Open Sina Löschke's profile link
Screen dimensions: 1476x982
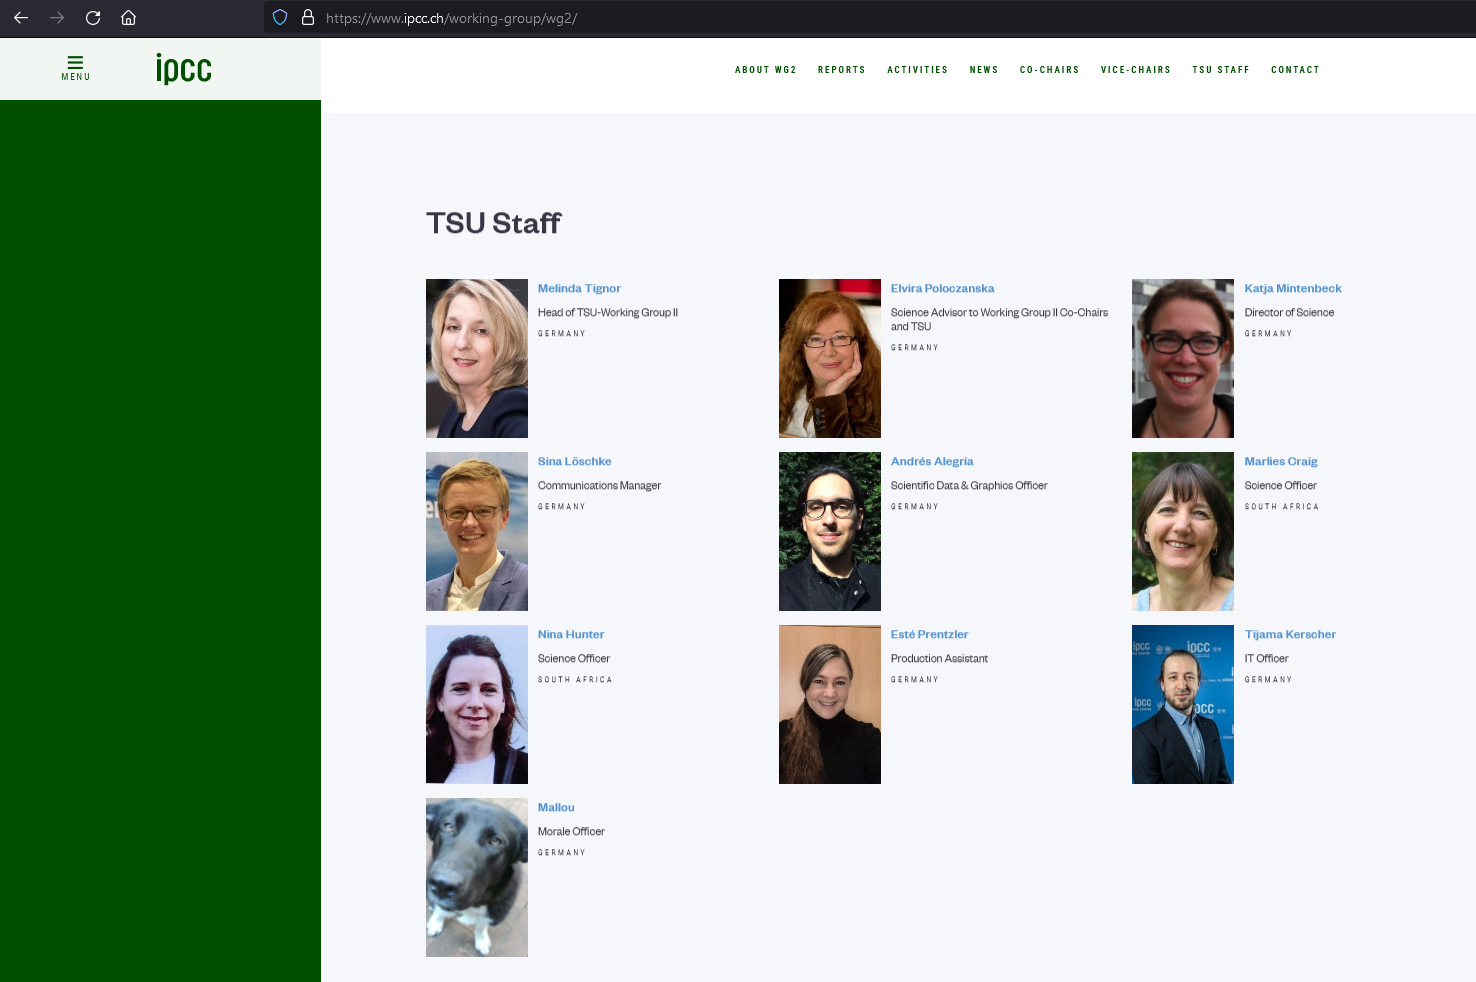pyautogui.click(x=575, y=461)
